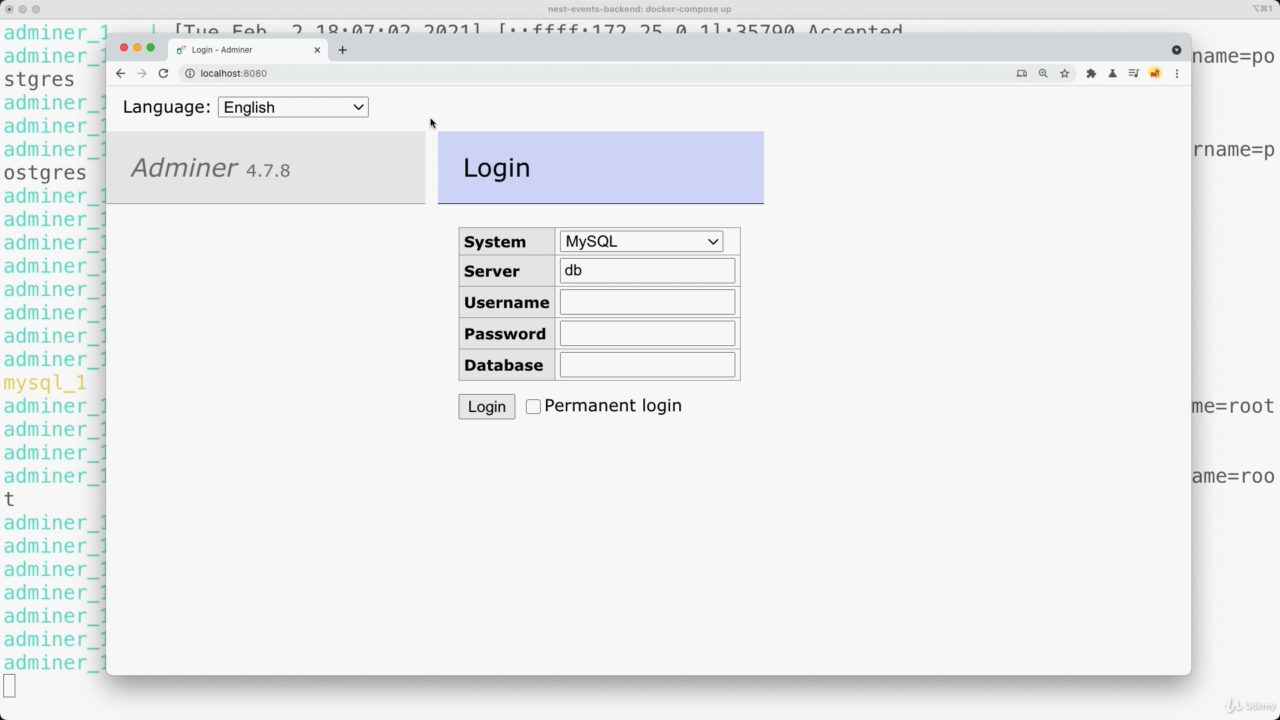Image resolution: width=1280 pixels, height=720 pixels.
Task: Expand the System dropdown showing MySQL
Action: point(641,241)
